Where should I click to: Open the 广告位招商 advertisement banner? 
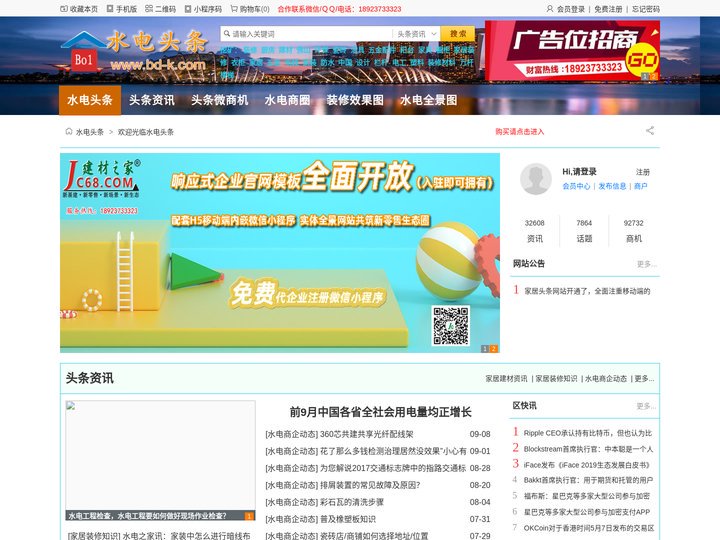click(x=572, y=51)
